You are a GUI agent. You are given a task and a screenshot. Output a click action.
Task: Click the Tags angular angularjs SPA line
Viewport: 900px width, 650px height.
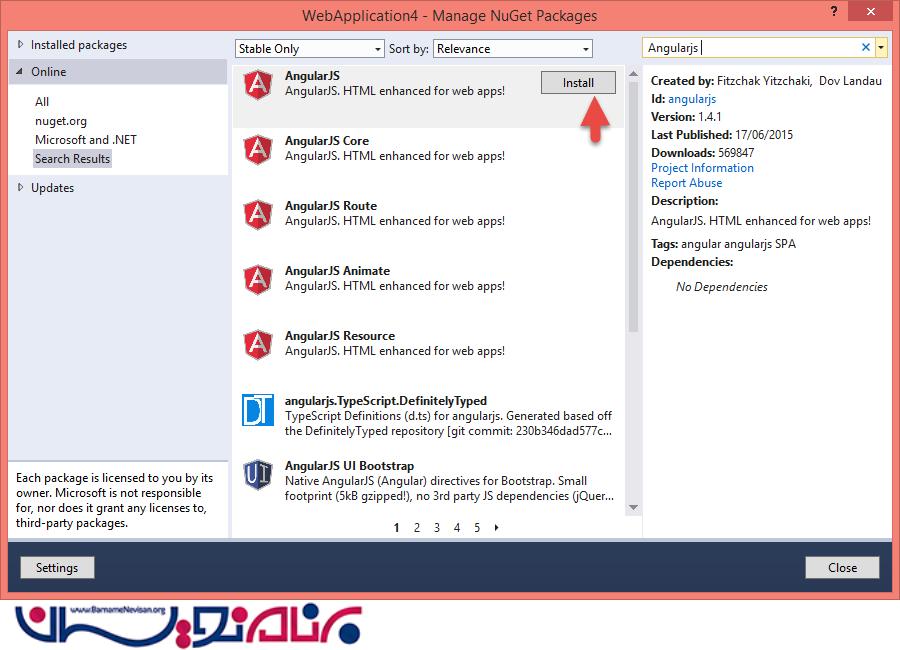[x=723, y=243]
